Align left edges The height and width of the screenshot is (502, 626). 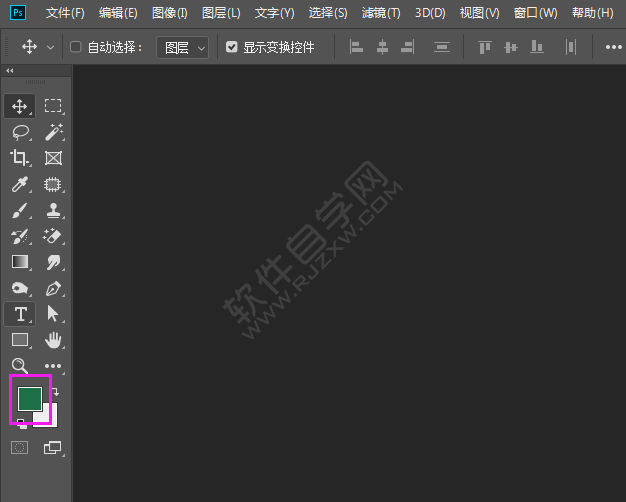pyautogui.click(x=356, y=47)
